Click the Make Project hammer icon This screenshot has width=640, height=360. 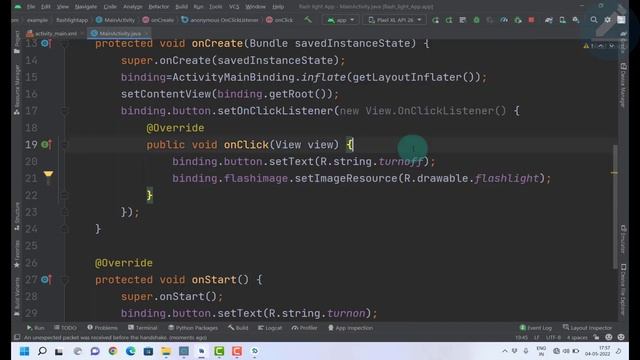pyautogui.click(x=308, y=20)
